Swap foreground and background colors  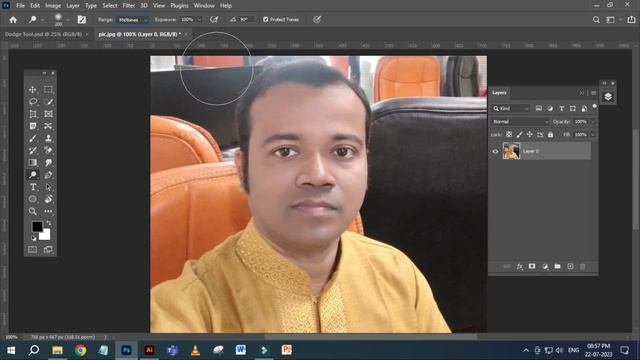click(48, 223)
